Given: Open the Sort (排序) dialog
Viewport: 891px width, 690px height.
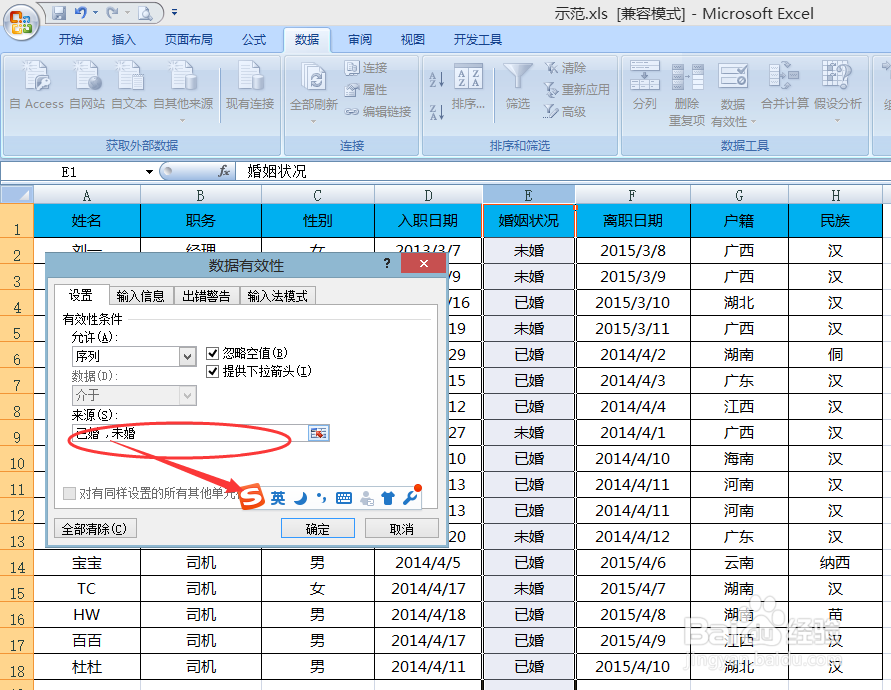Looking at the screenshot, I should pos(468,86).
